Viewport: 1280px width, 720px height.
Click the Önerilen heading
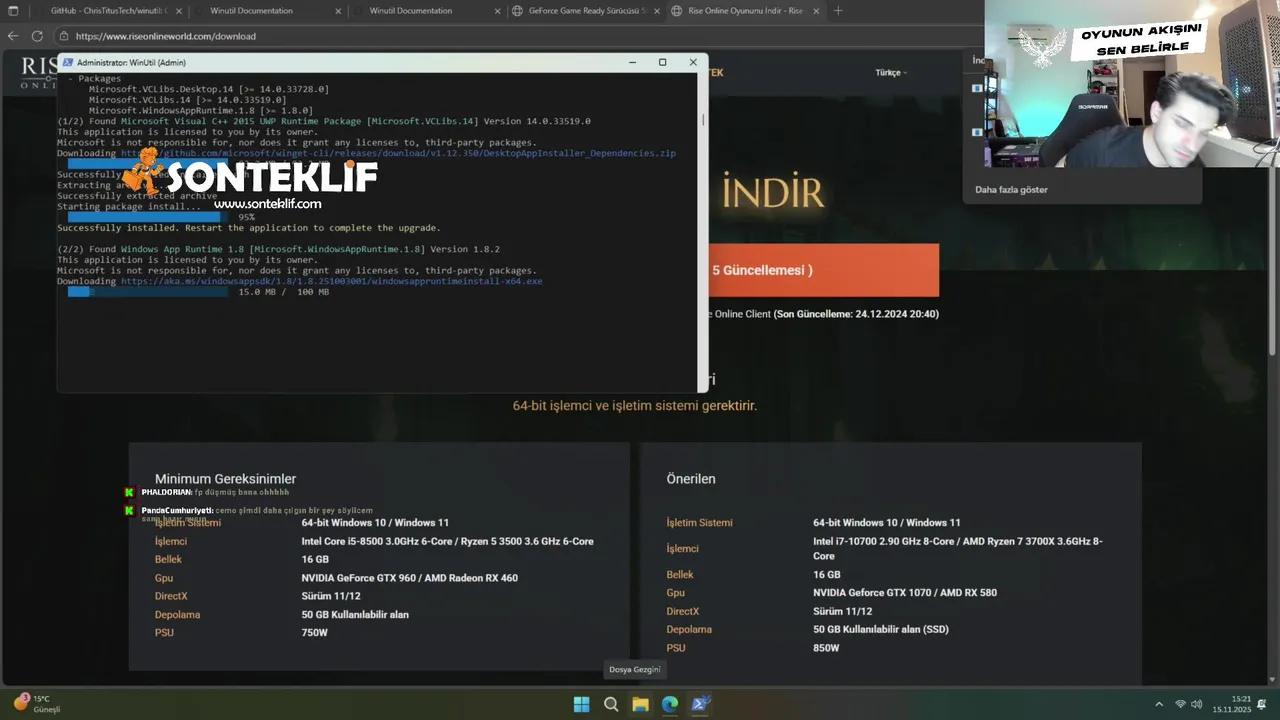pos(691,479)
